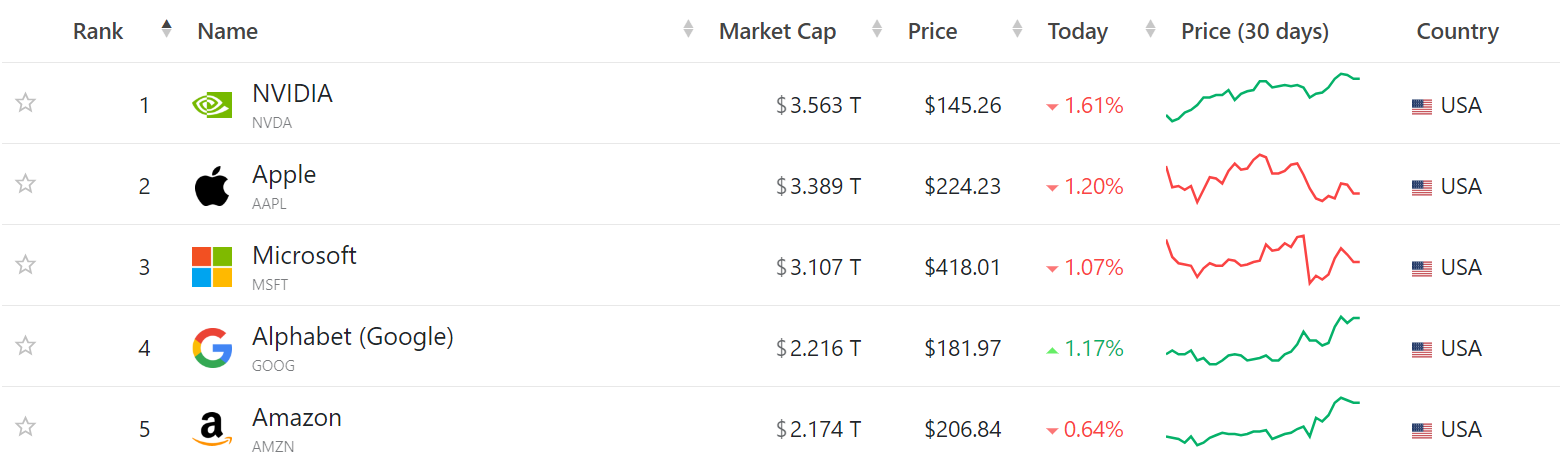Toggle the favorite star for Amazon
Screen dimensions: 1560x461
coord(26,427)
